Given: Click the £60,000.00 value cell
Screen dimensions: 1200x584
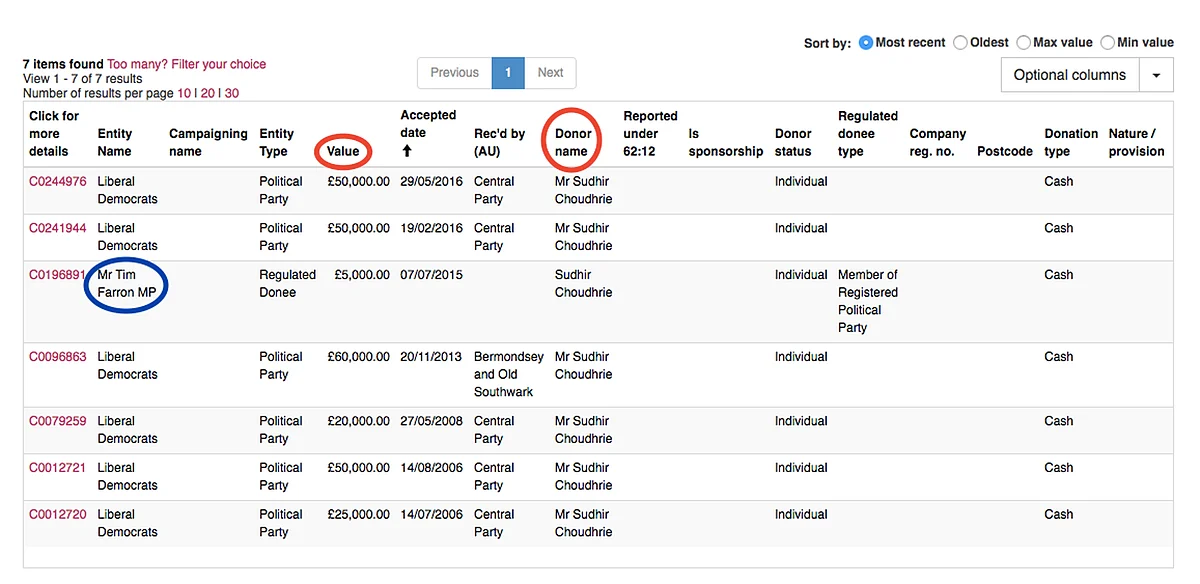Looking at the screenshot, I should (358, 357).
